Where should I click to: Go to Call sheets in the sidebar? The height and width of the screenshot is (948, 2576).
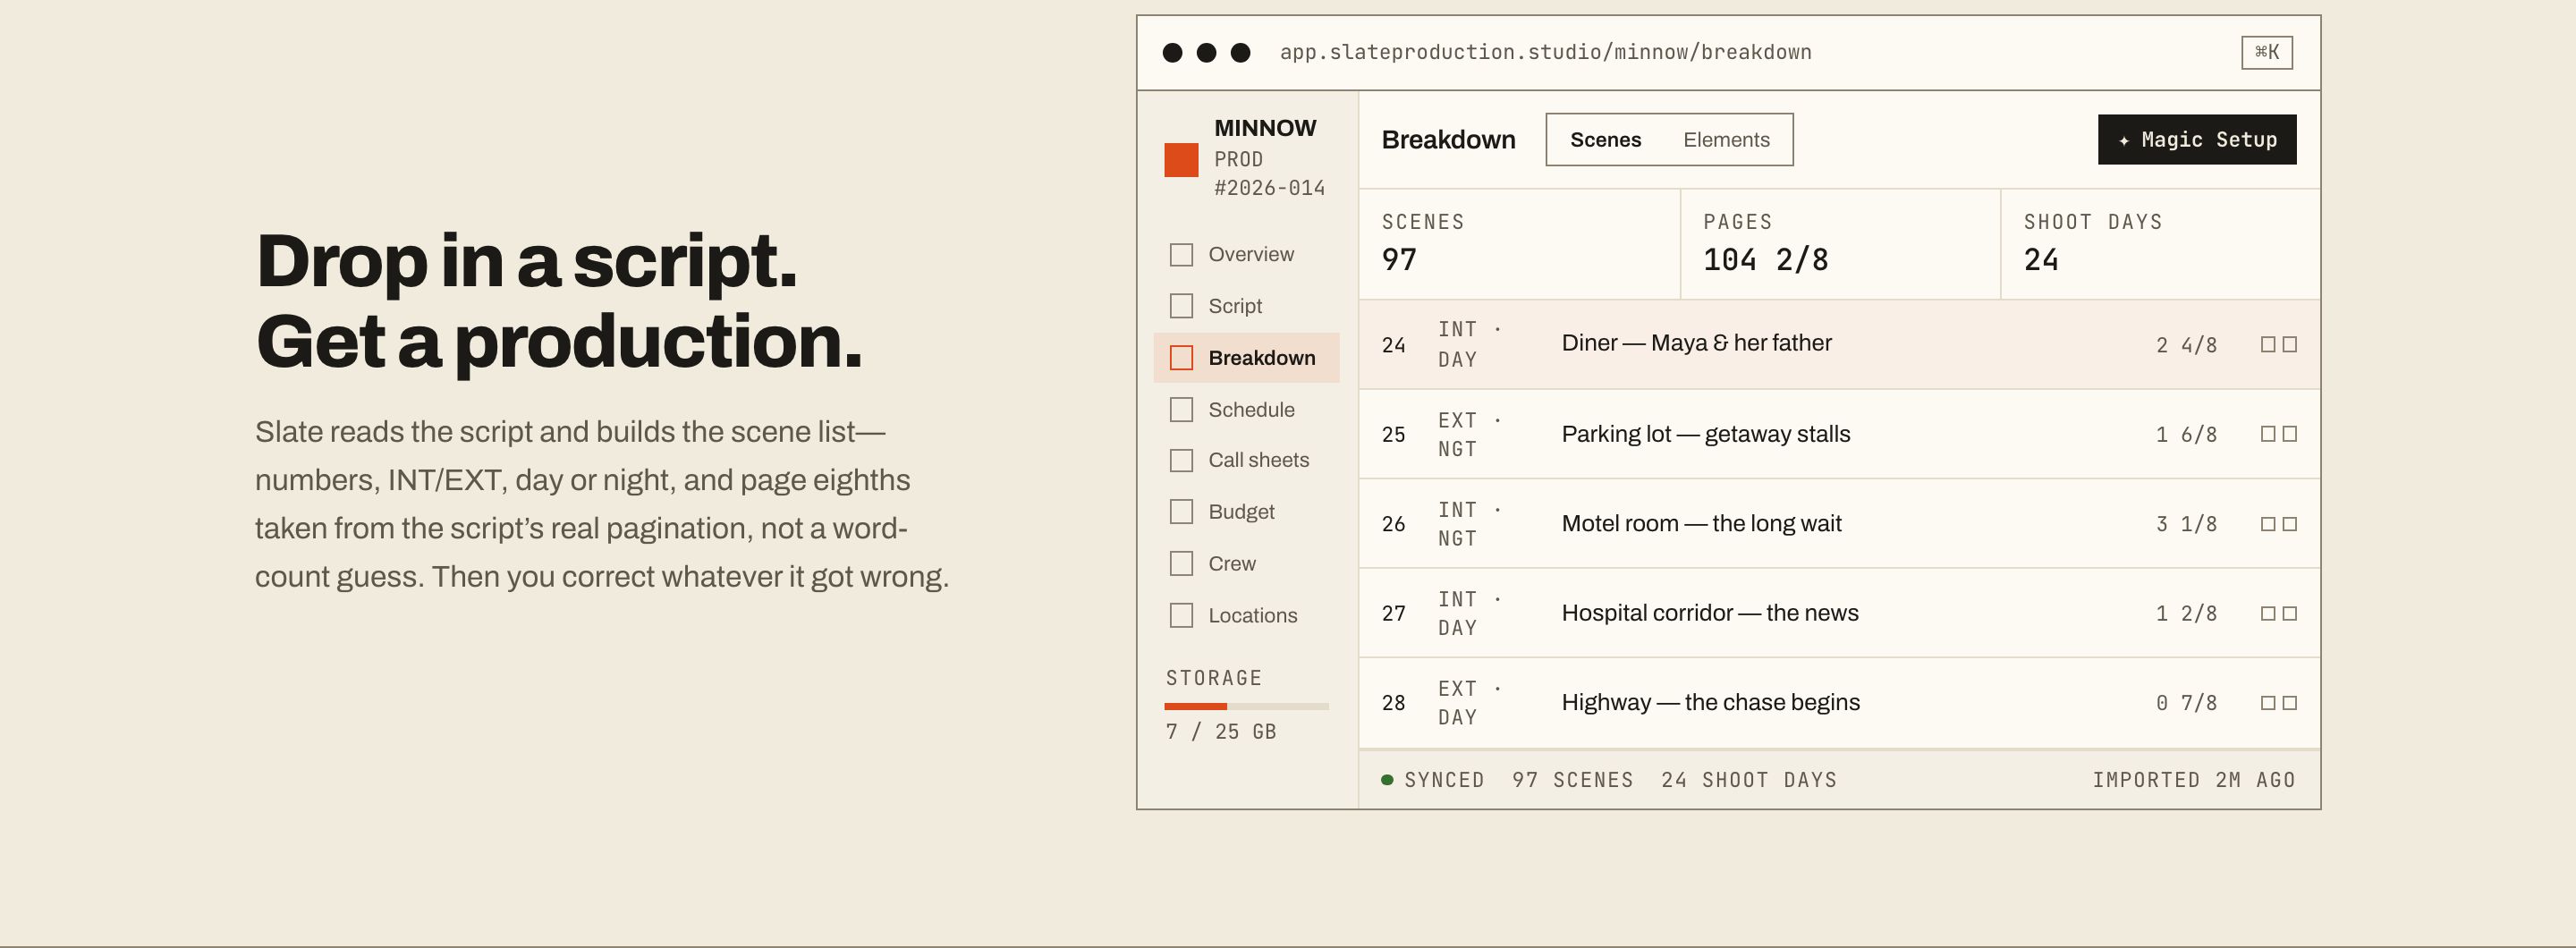click(x=1246, y=460)
